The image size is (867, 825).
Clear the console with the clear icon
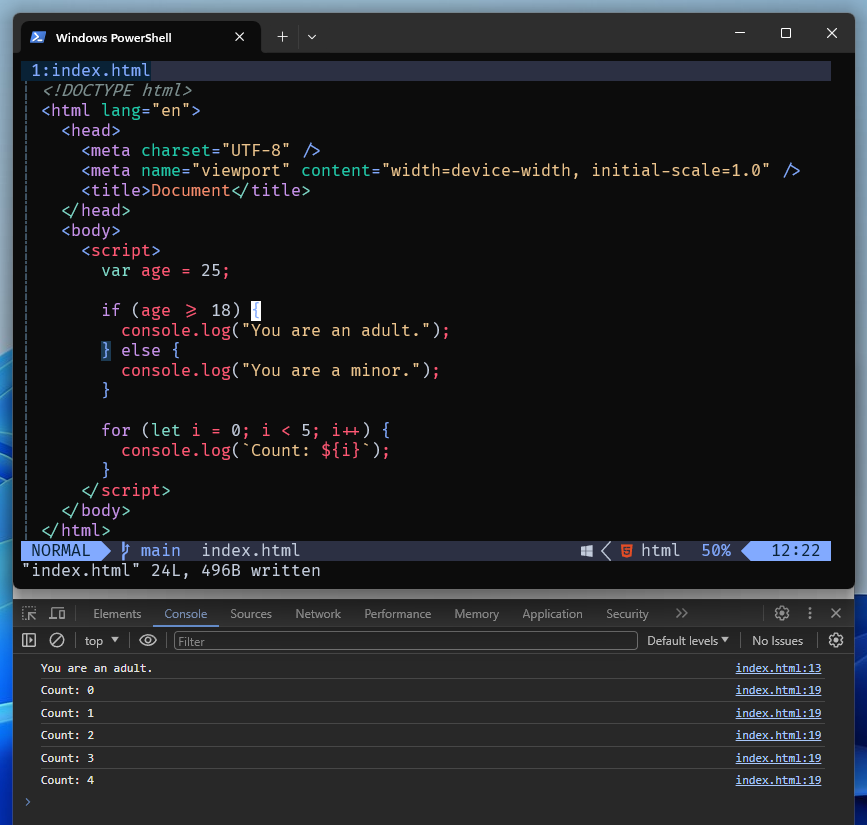coord(57,640)
